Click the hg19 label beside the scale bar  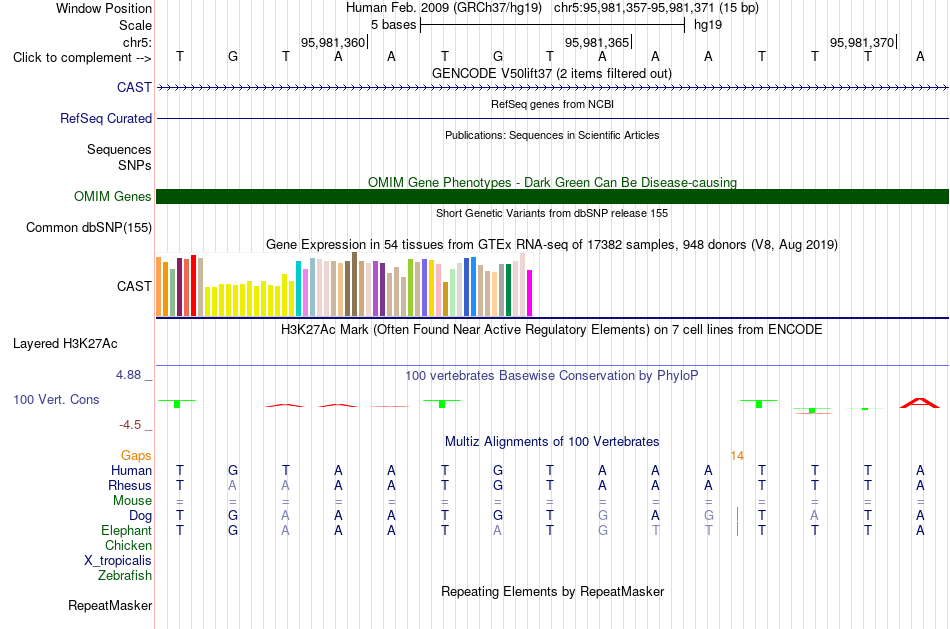pyautogui.click(x=708, y=25)
